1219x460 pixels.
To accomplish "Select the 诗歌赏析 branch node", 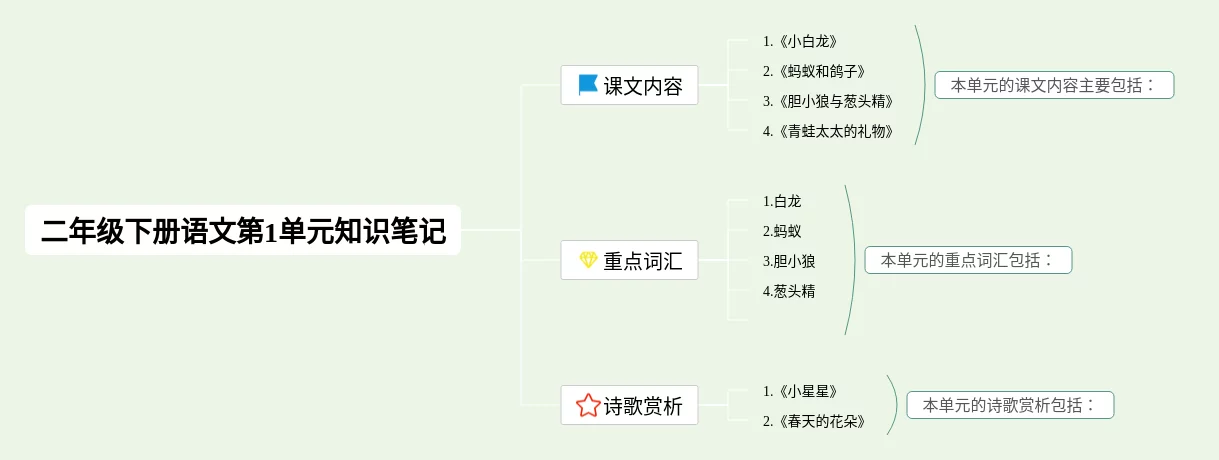I will click(x=629, y=405).
